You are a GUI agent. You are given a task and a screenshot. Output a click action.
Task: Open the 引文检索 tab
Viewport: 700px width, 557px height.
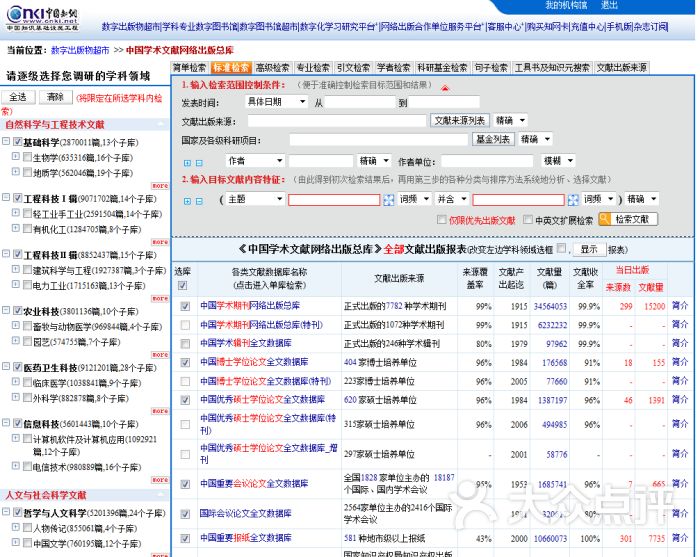tap(354, 67)
